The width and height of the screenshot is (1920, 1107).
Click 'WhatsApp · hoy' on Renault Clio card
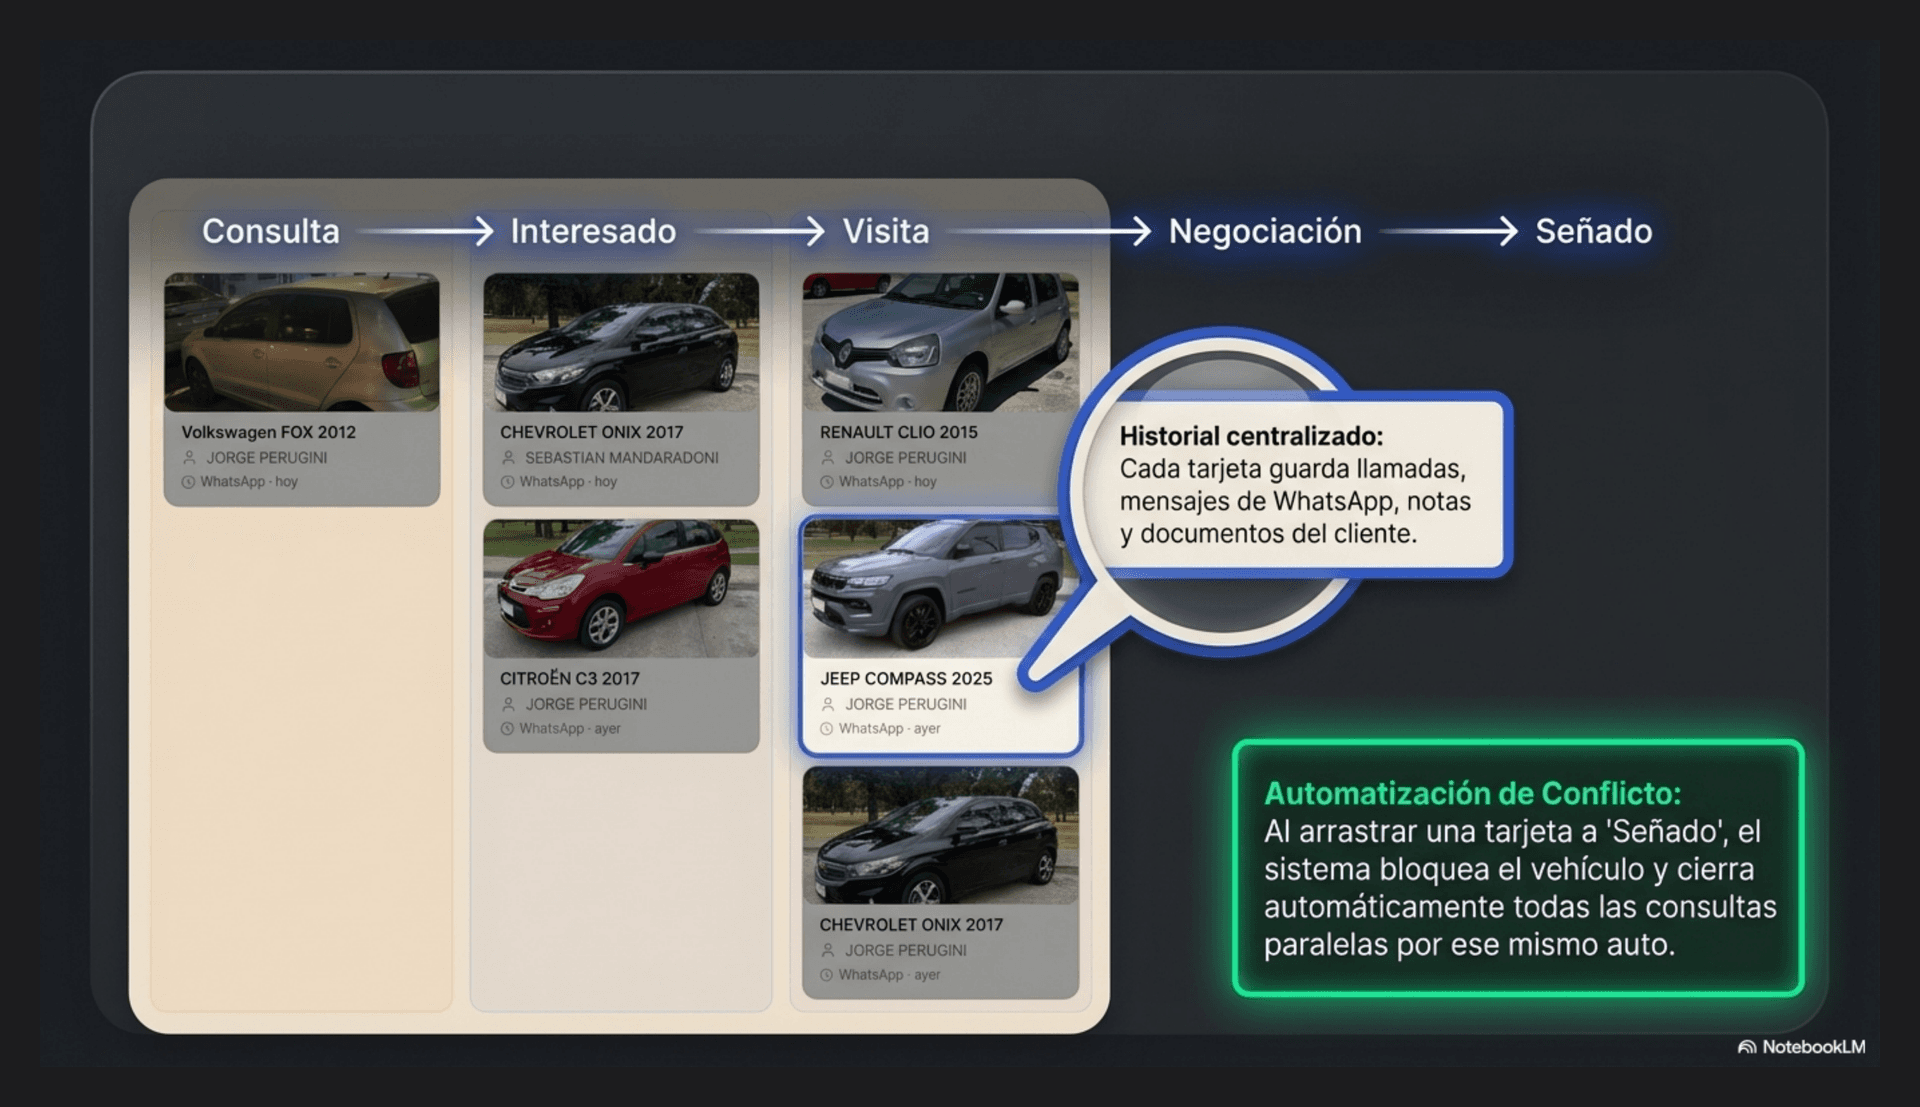[888, 482]
